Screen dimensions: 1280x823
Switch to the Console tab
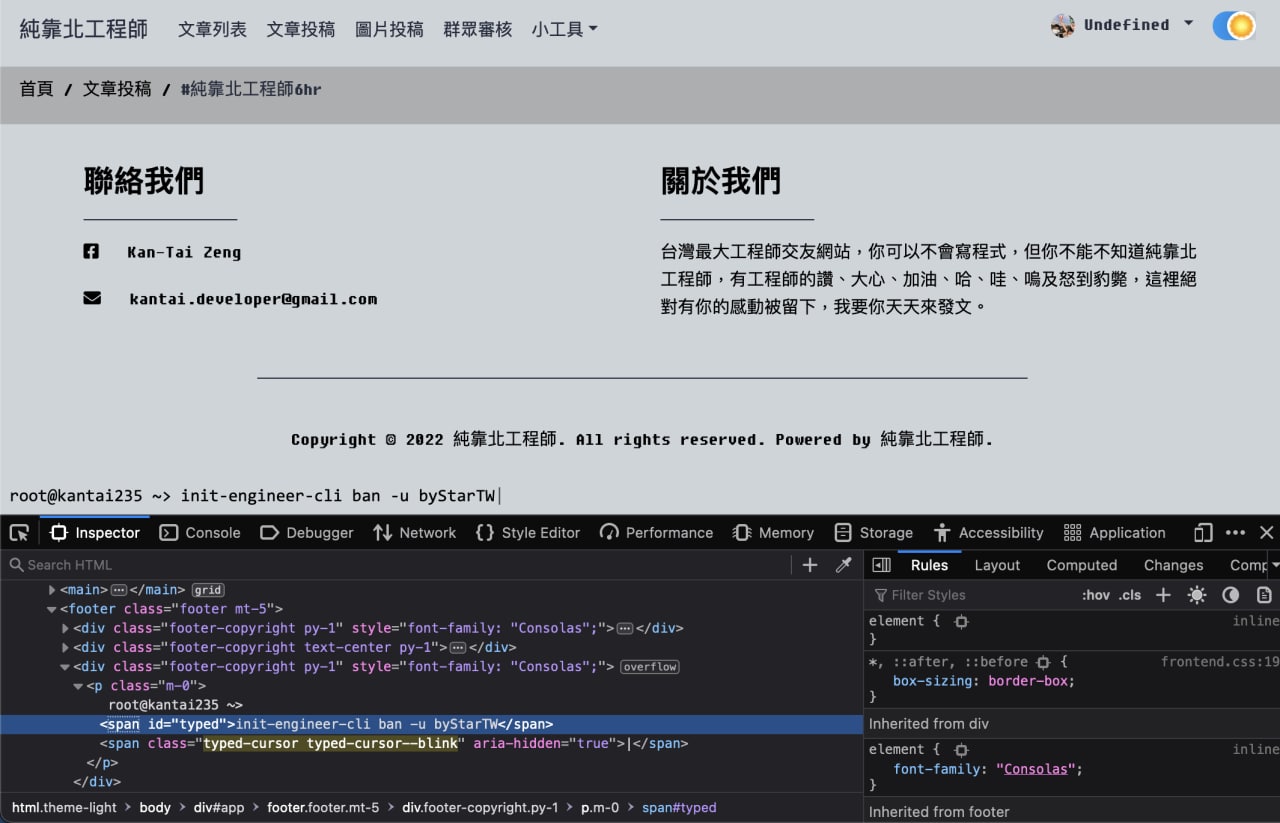(200, 533)
